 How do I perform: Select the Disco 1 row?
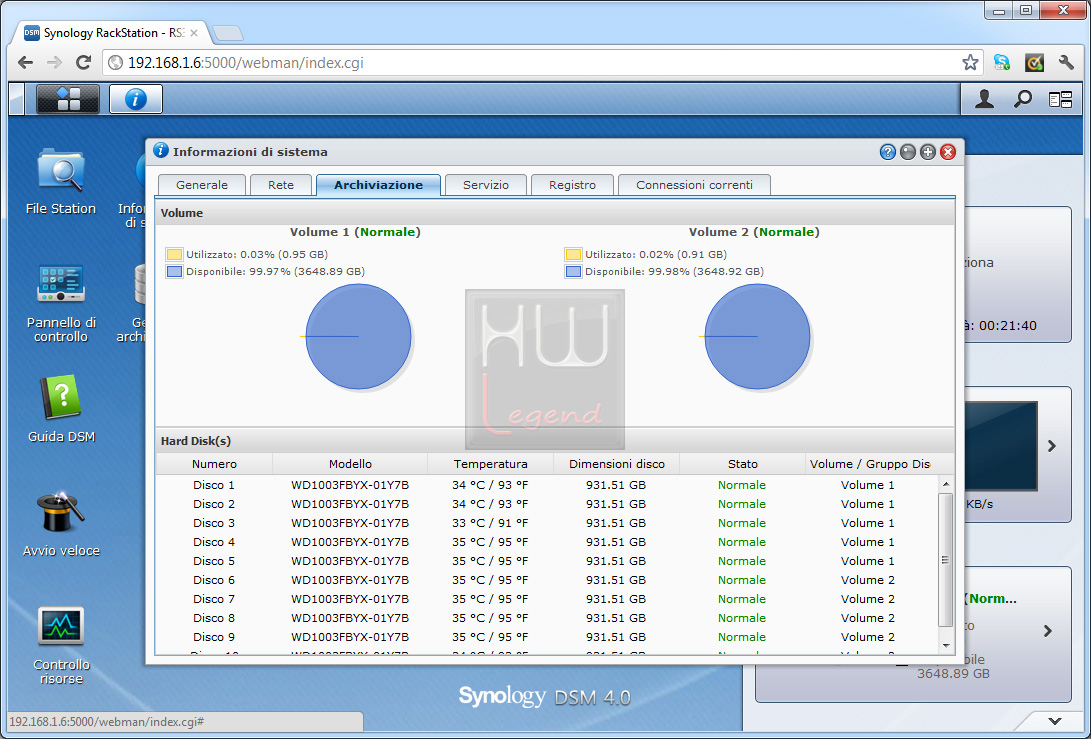click(547, 485)
